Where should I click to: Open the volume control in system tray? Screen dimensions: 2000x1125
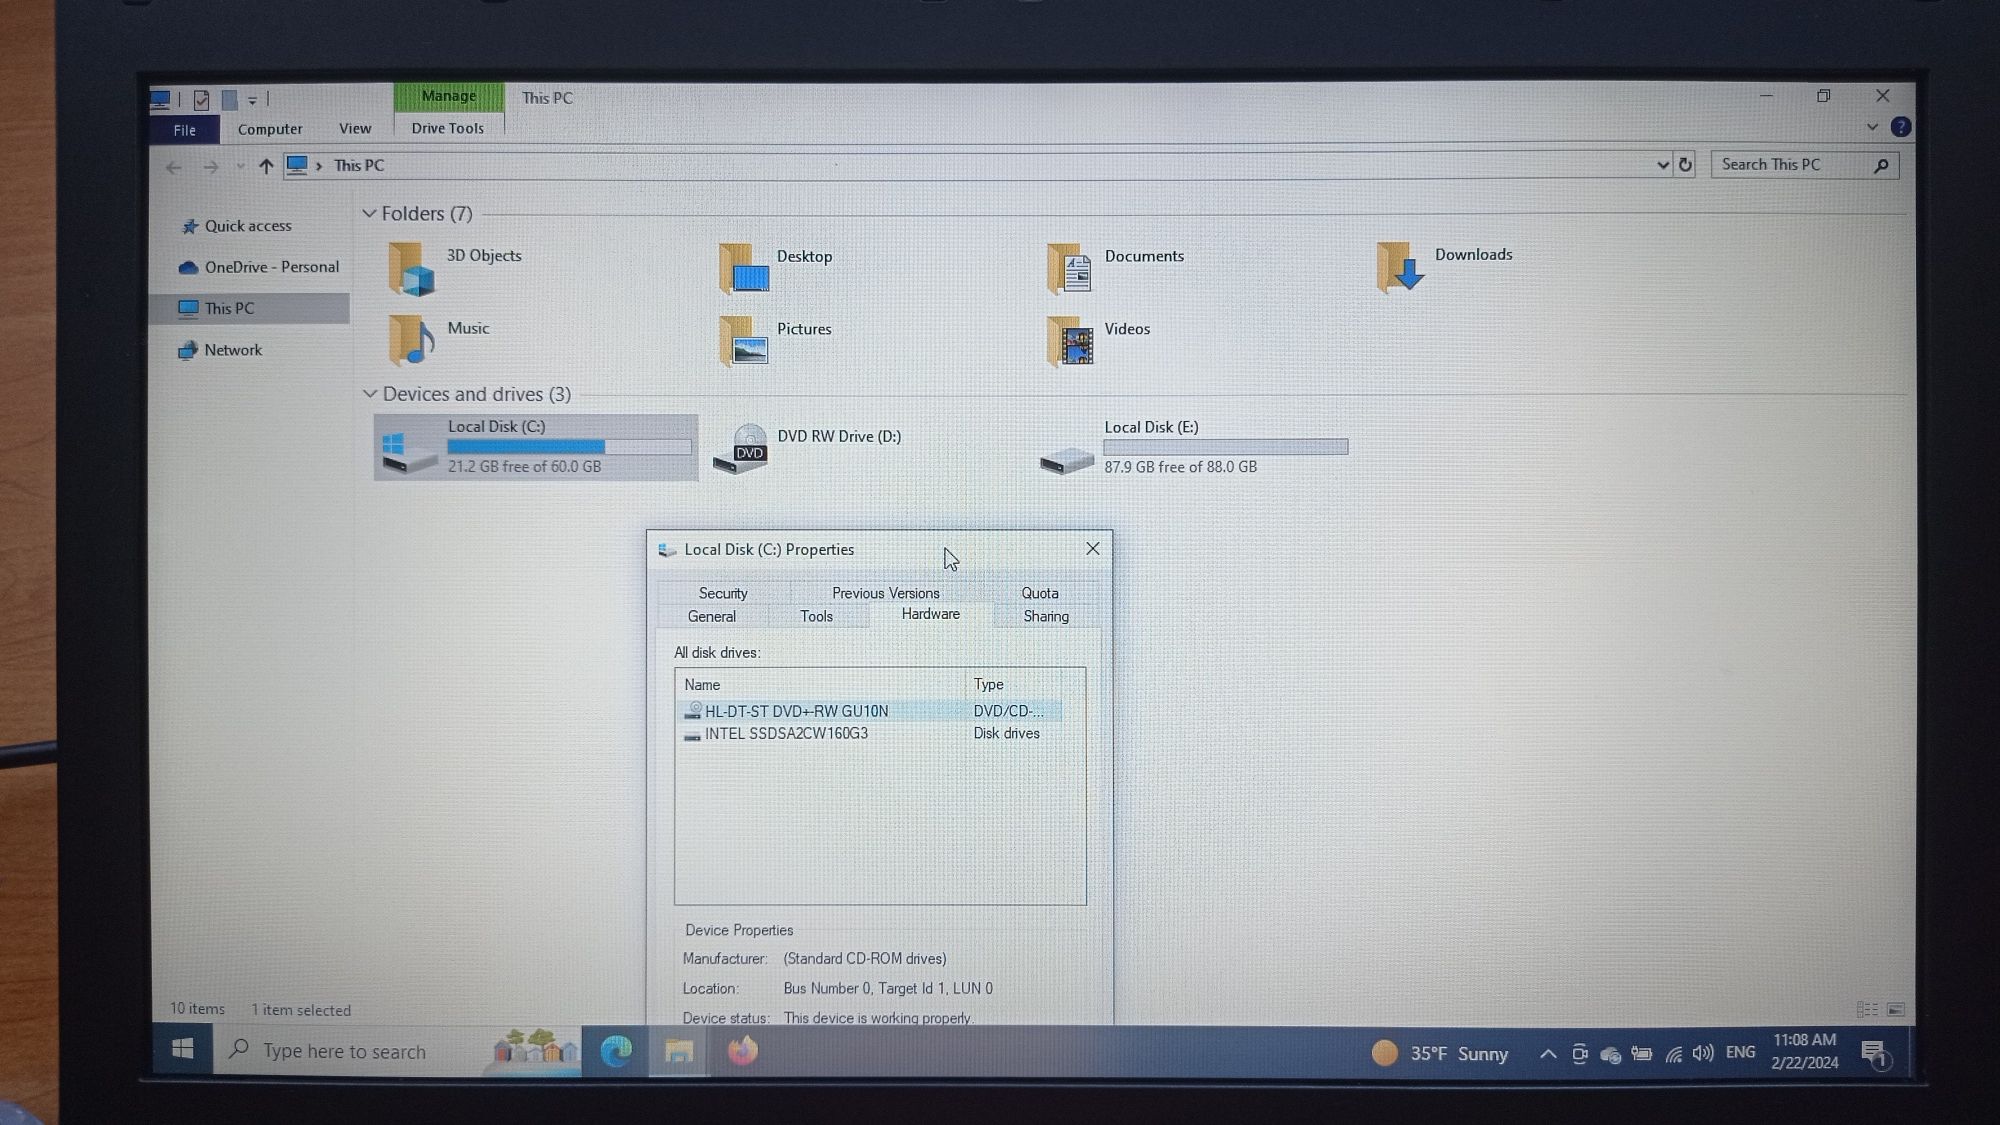[x=1703, y=1053]
